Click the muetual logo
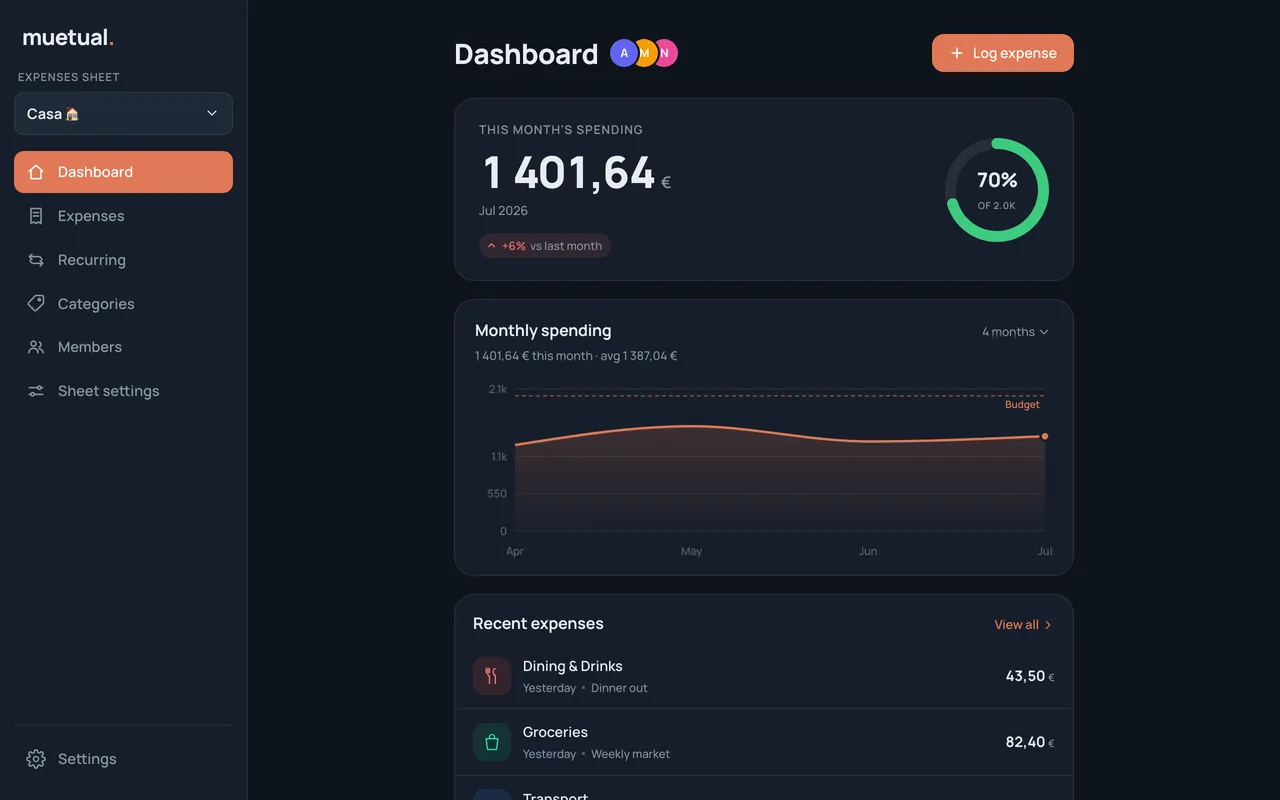 (68, 38)
